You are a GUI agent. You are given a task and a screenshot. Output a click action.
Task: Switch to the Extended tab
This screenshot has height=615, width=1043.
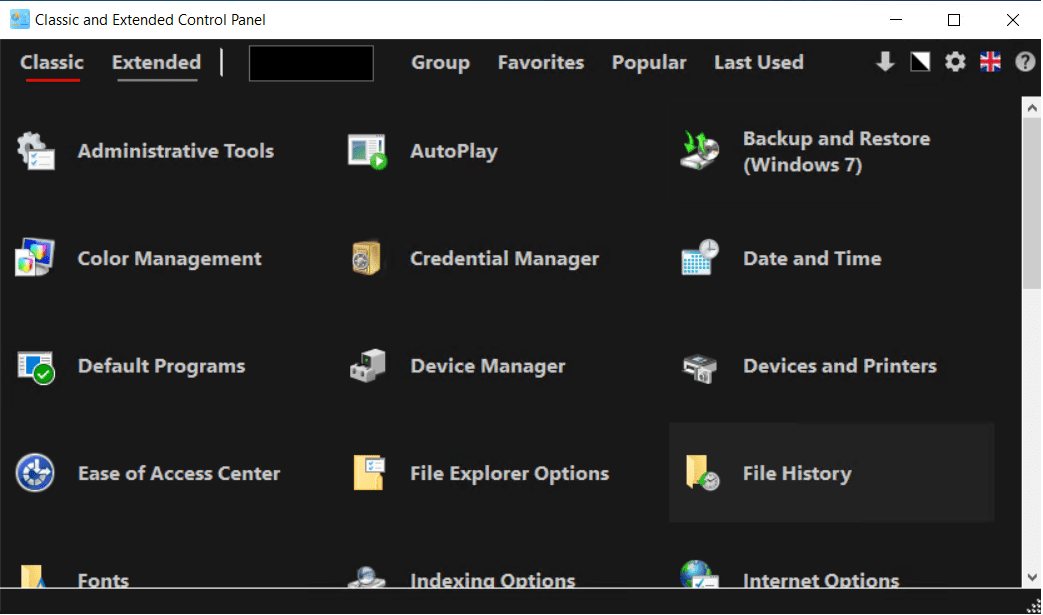coord(156,62)
